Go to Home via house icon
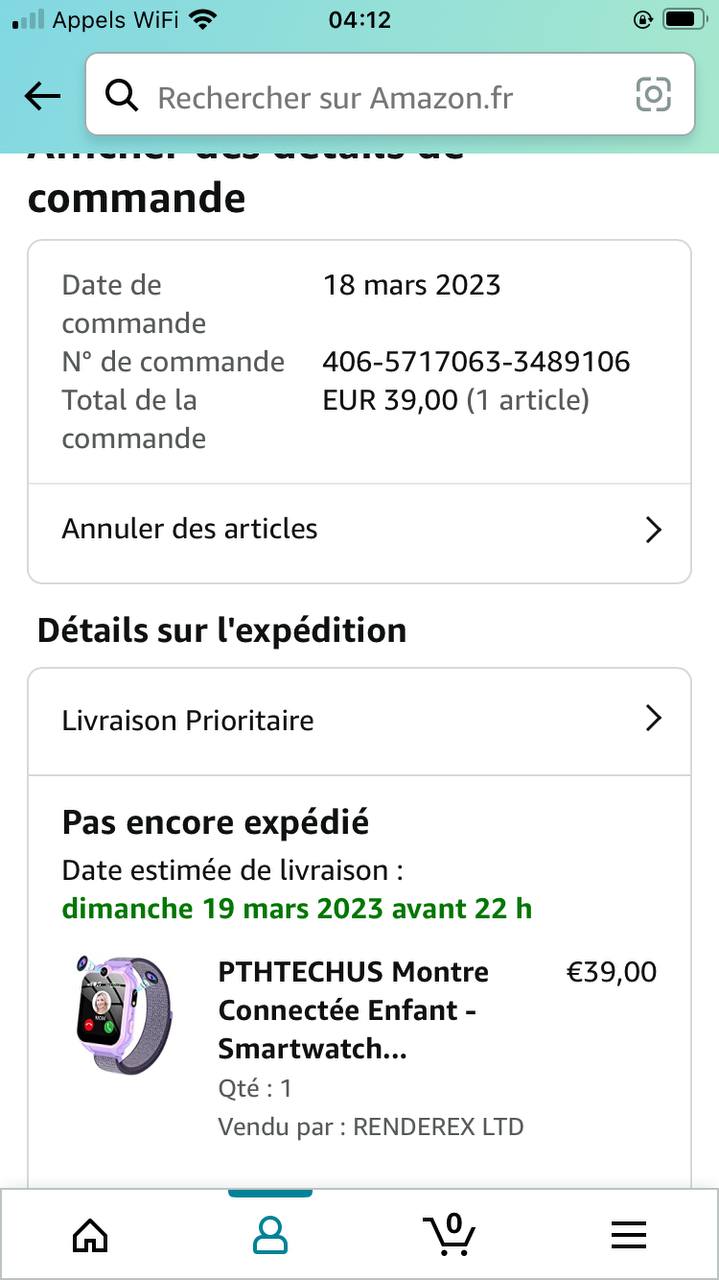Image resolution: width=719 pixels, height=1280 pixels. [x=90, y=1236]
